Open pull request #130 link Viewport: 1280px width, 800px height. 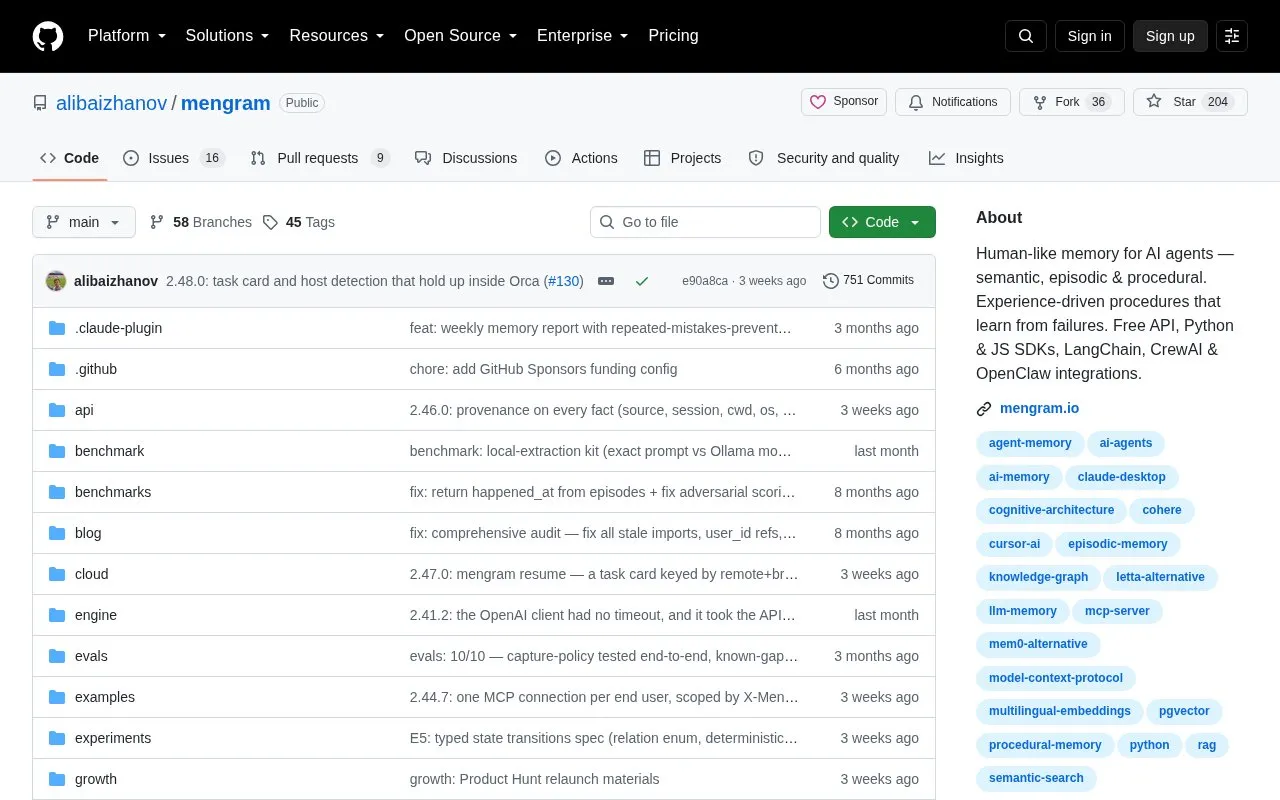pos(564,281)
